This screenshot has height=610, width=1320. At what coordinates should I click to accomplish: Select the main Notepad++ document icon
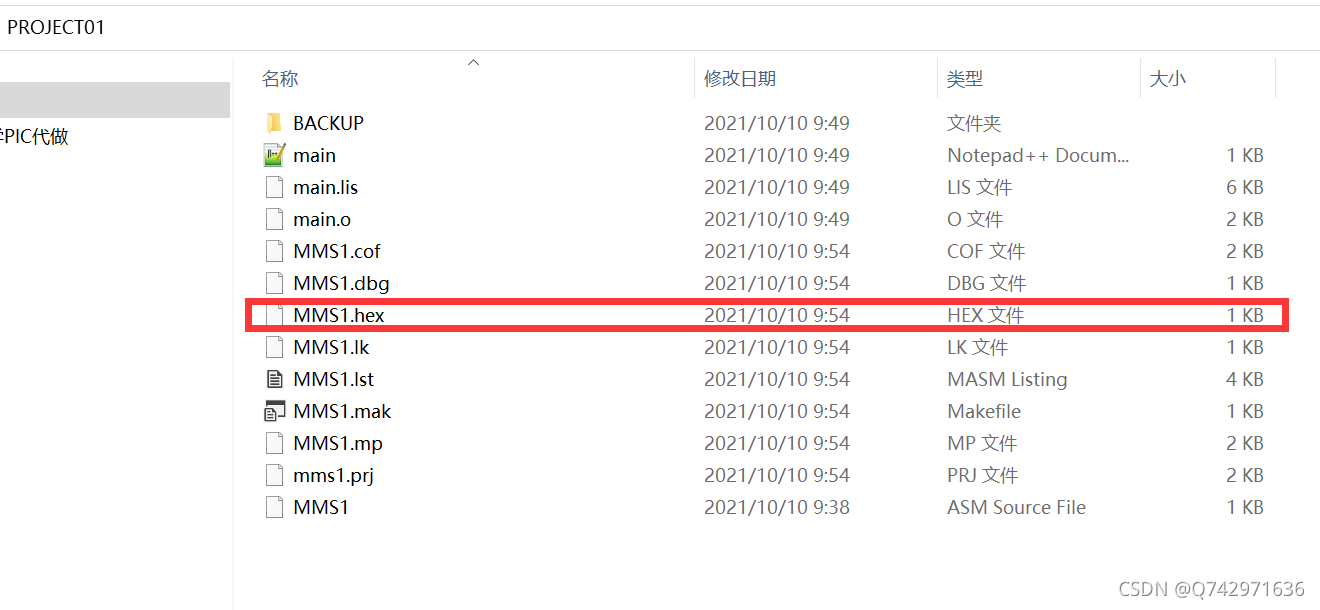(x=274, y=155)
